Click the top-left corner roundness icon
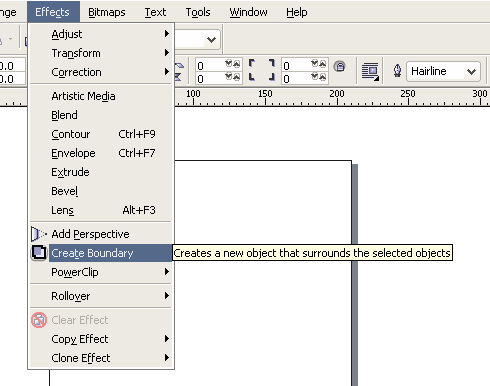The image size is (490, 386). coord(252,63)
